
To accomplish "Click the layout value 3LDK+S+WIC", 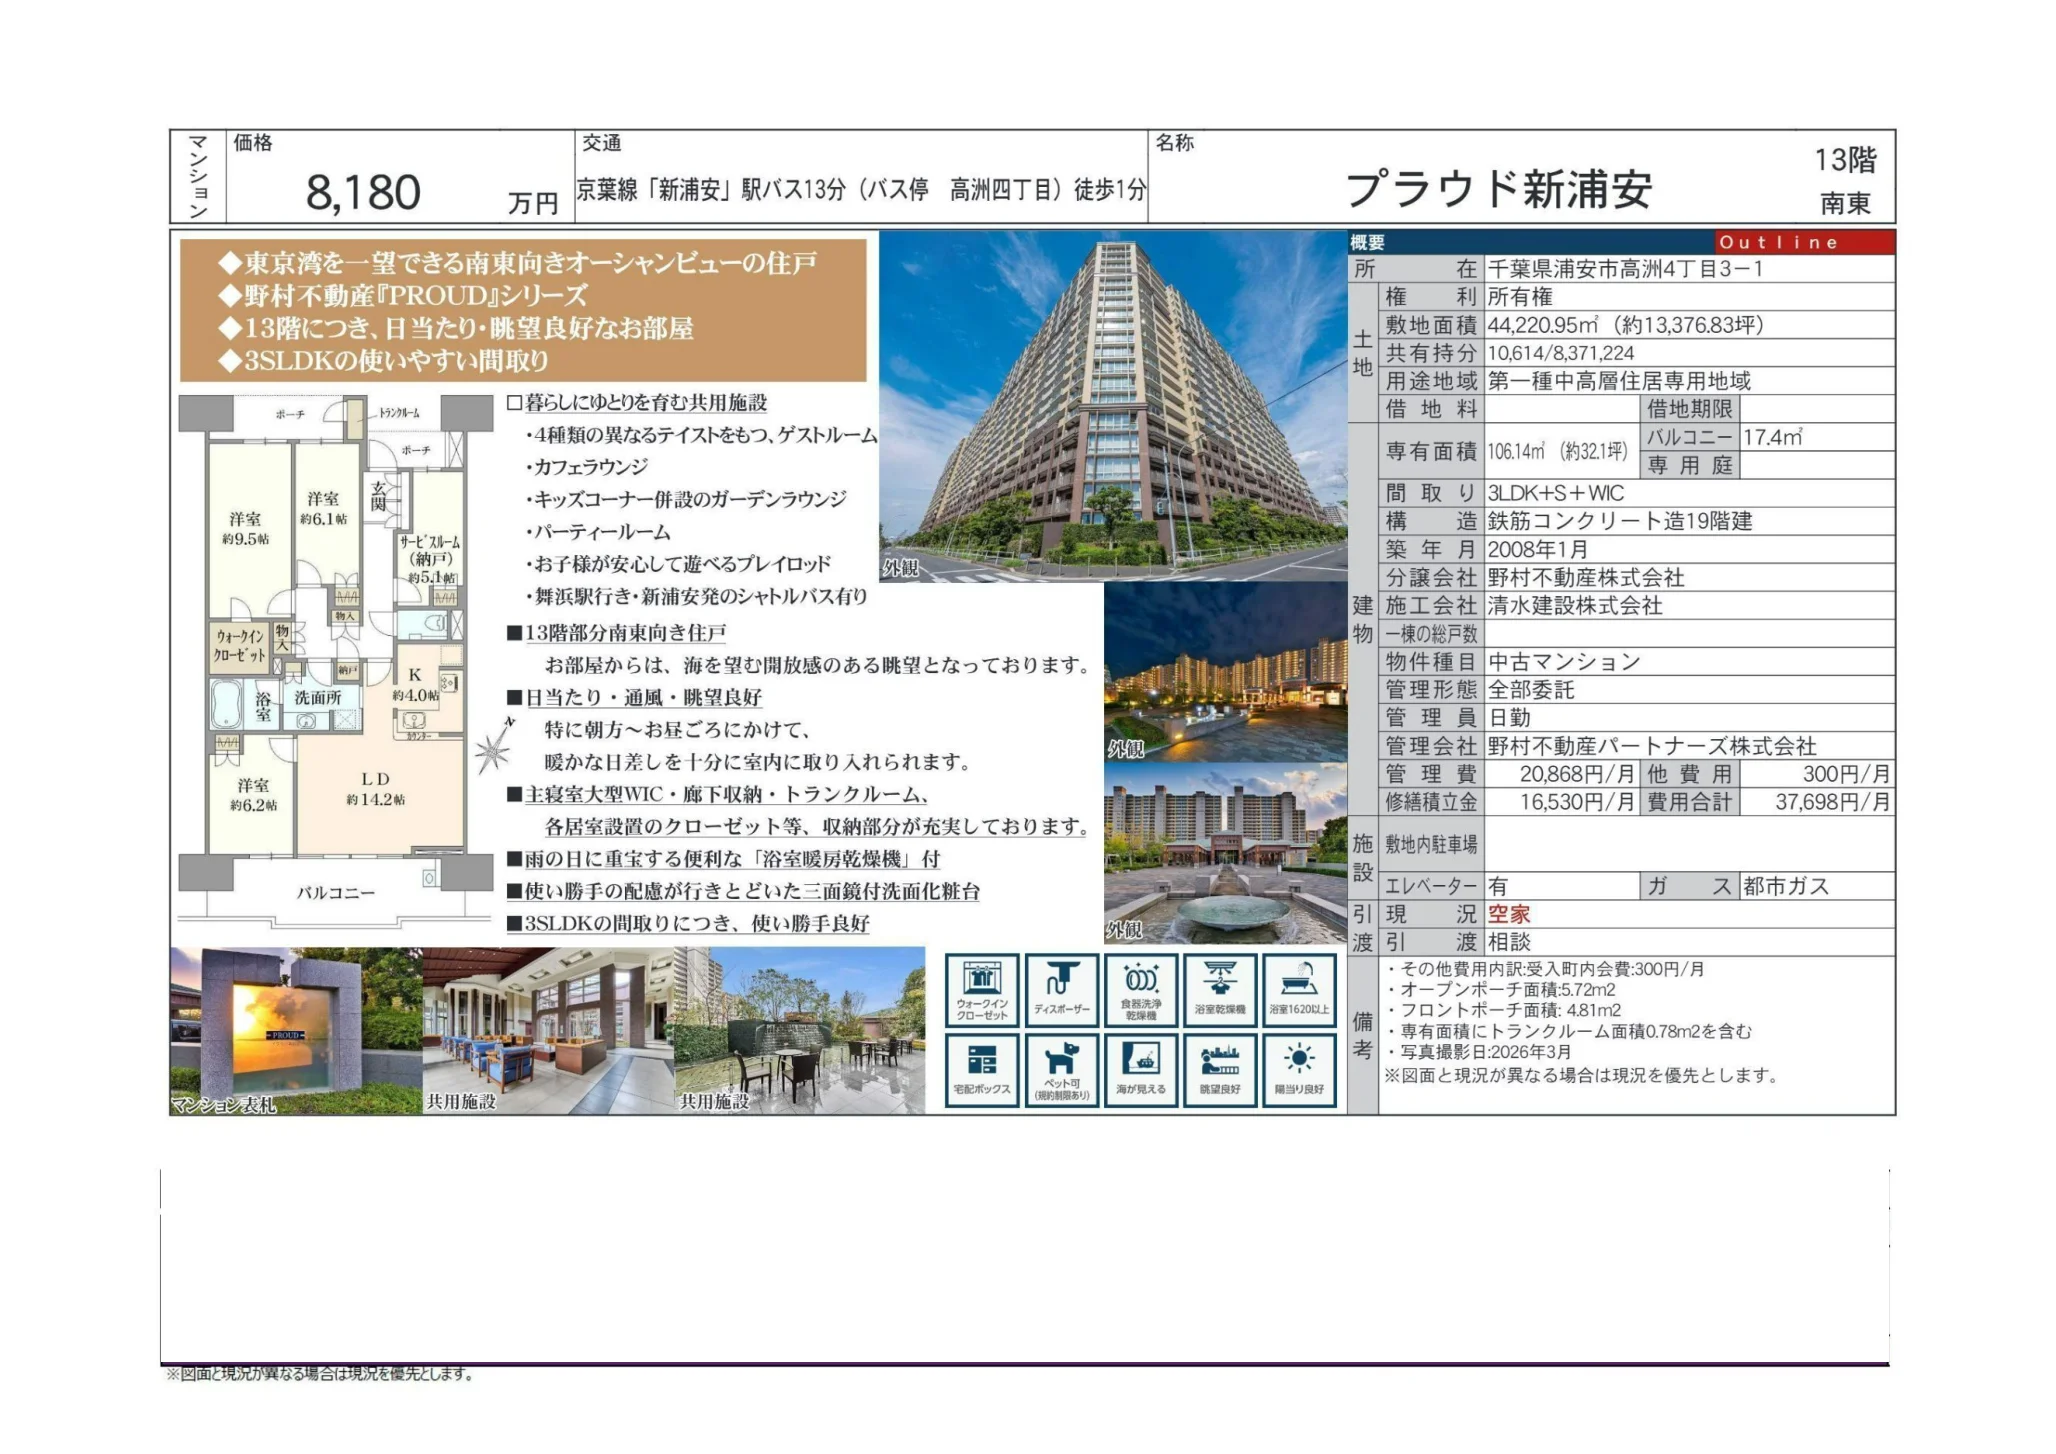I will pyautogui.click(x=1556, y=493).
